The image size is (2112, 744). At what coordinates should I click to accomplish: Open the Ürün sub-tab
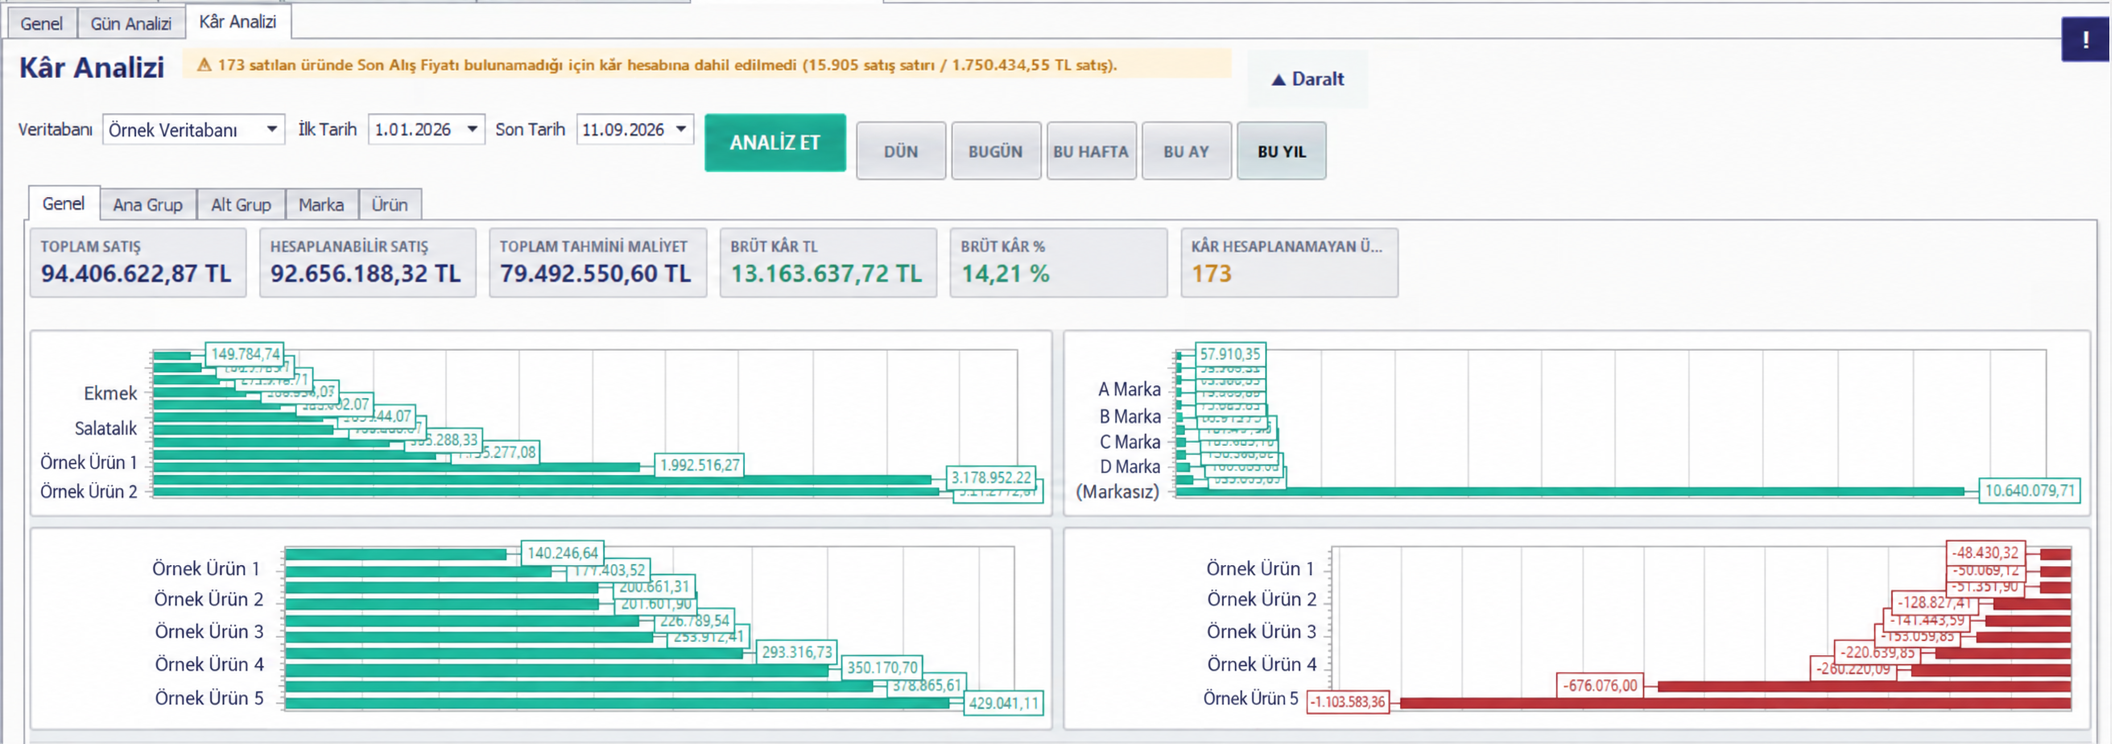pyautogui.click(x=390, y=204)
